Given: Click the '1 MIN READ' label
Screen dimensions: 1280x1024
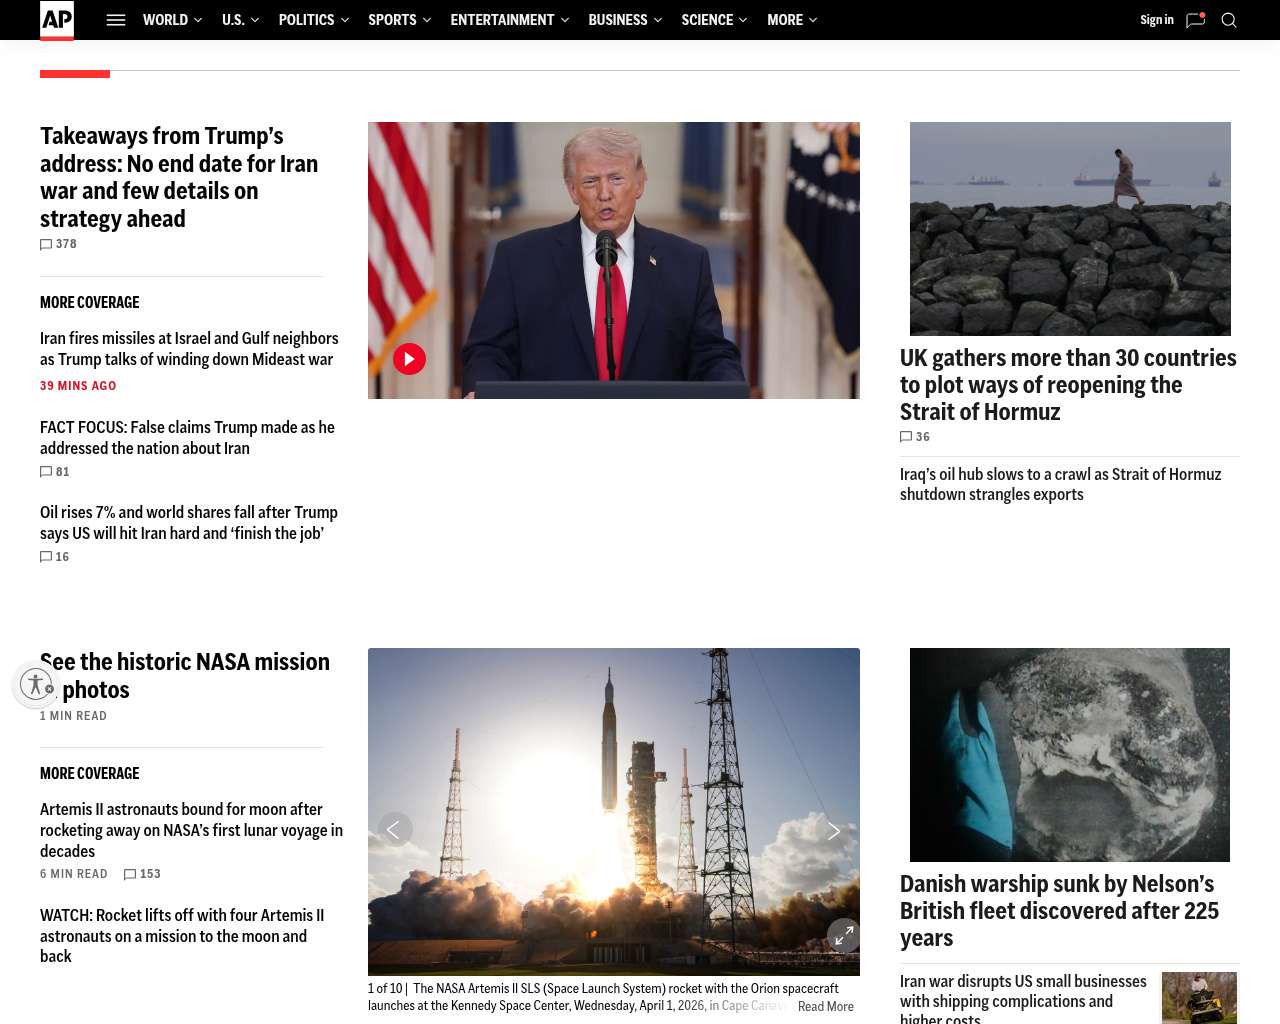Looking at the screenshot, I should (73, 716).
